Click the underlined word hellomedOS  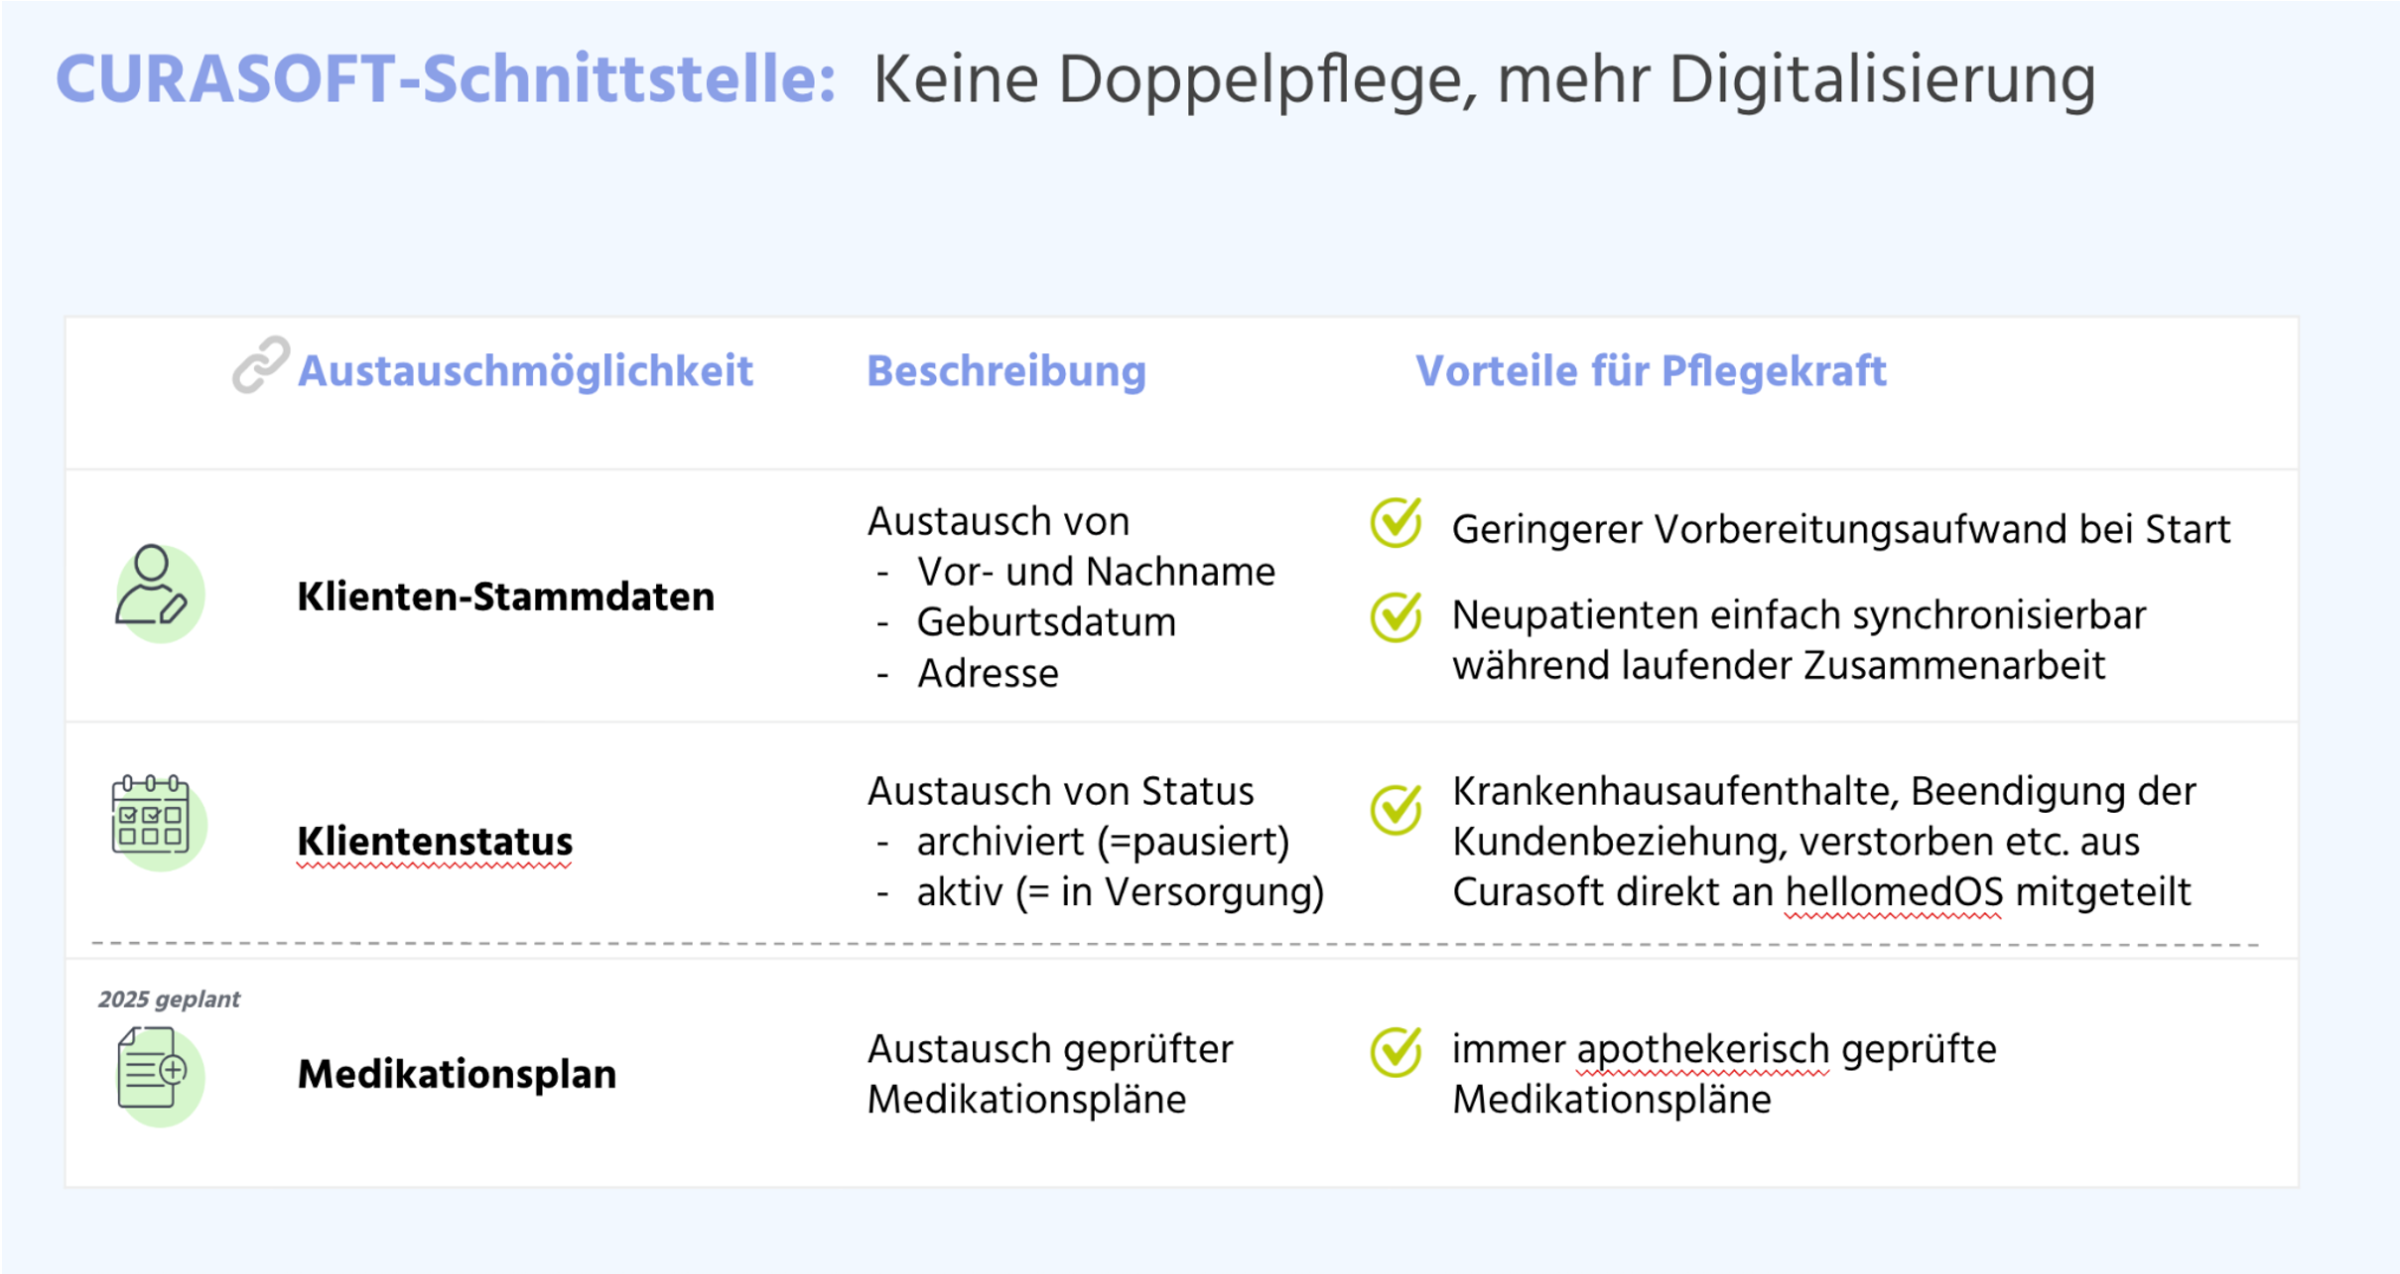1894,892
